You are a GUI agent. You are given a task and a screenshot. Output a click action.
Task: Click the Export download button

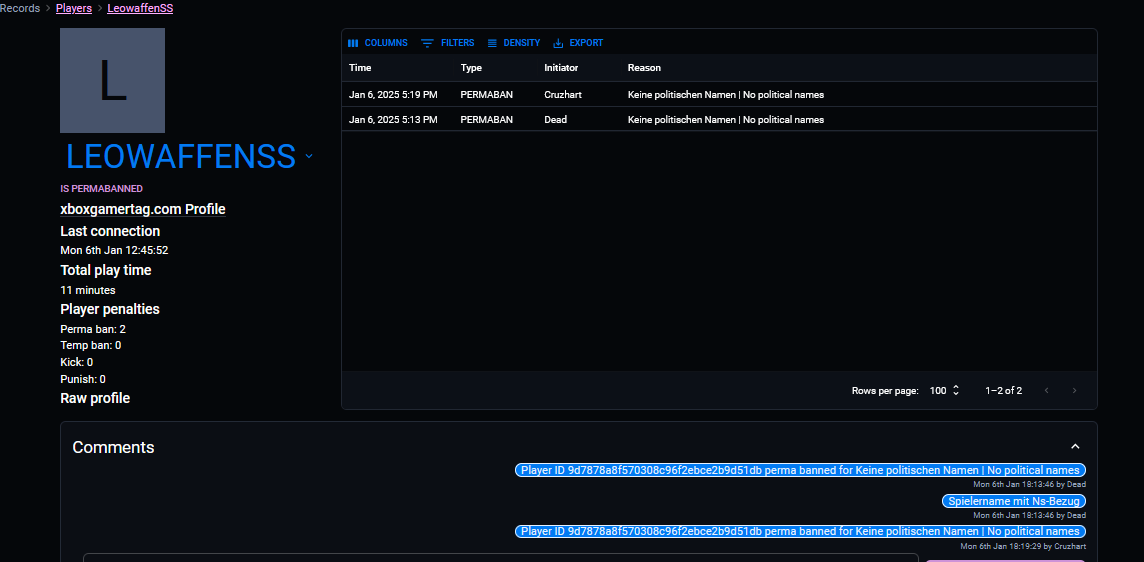tap(578, 43)
